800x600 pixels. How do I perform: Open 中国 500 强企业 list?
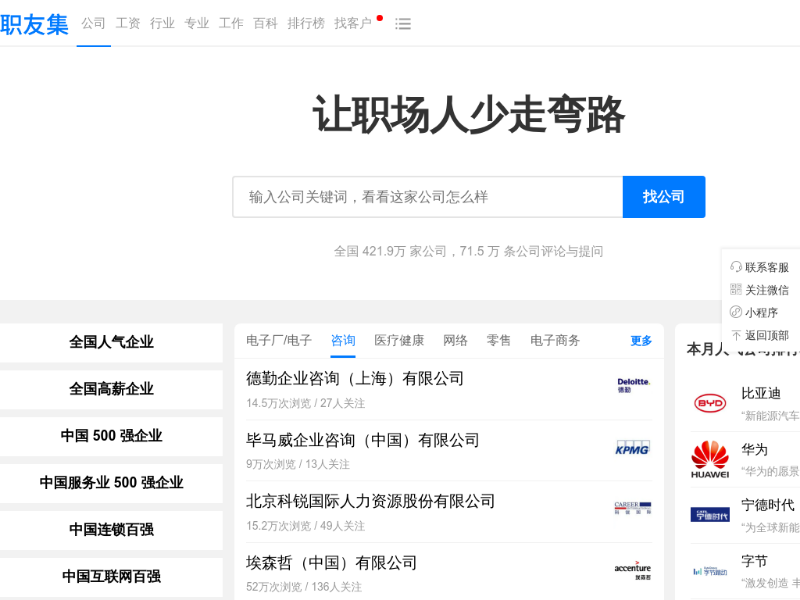point(111,436)
